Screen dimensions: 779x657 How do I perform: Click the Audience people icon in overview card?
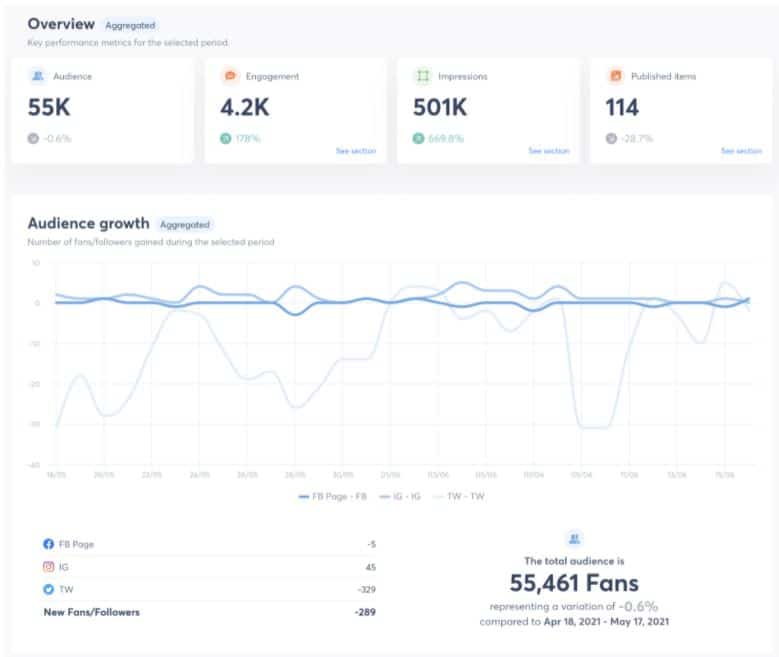[38, 76]
